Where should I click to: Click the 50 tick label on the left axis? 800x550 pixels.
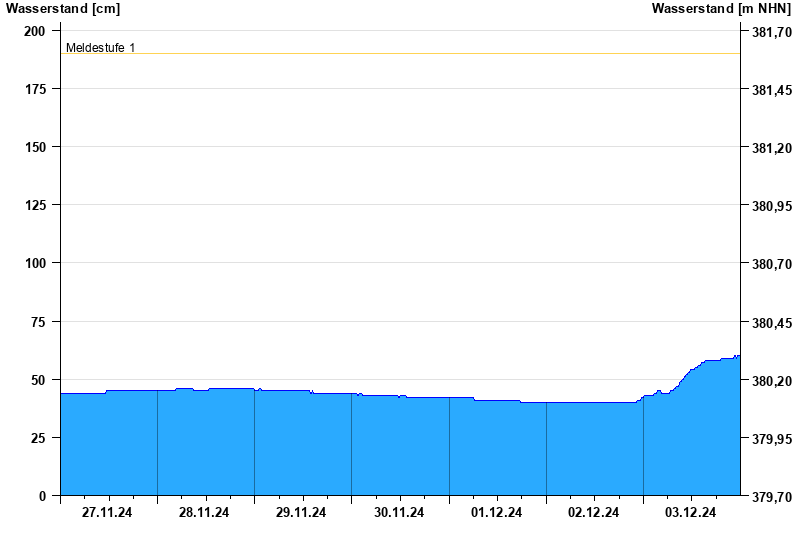38,380
